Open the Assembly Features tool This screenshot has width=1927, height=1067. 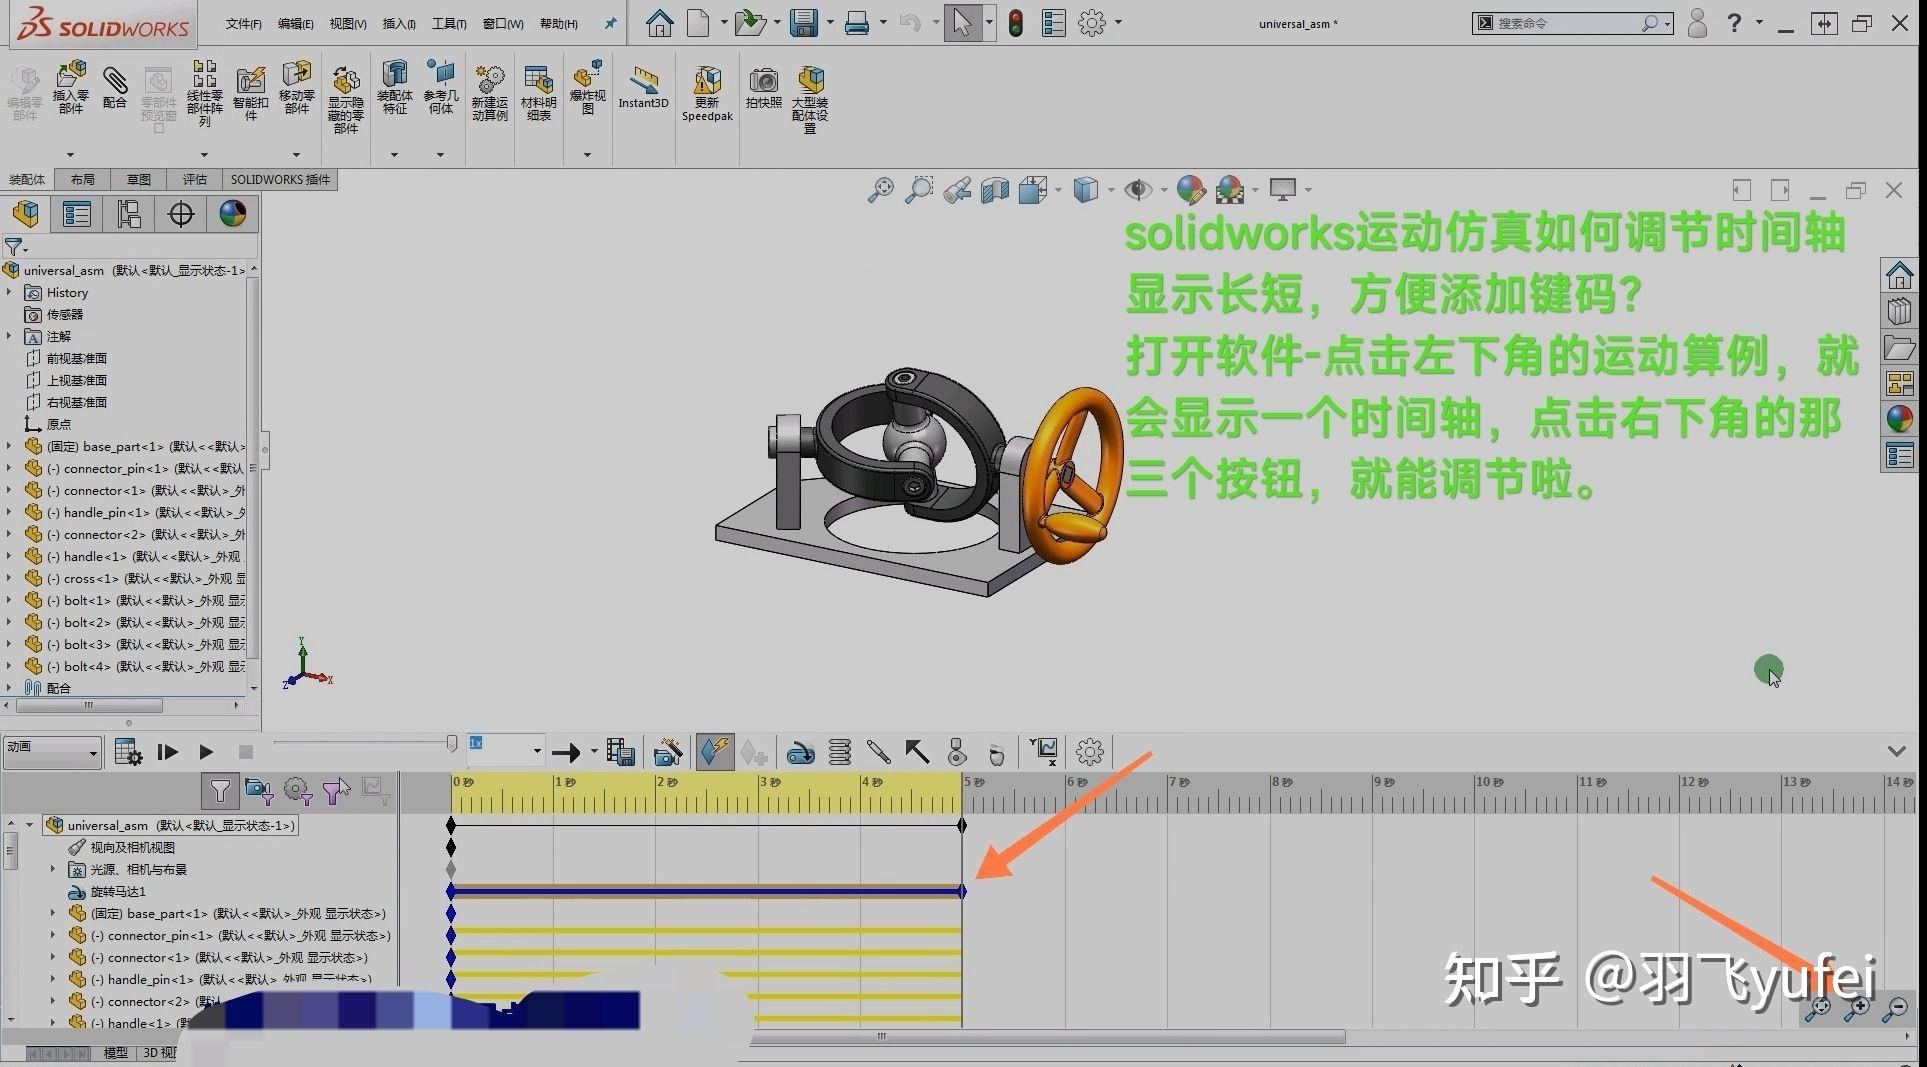point(395,88)
